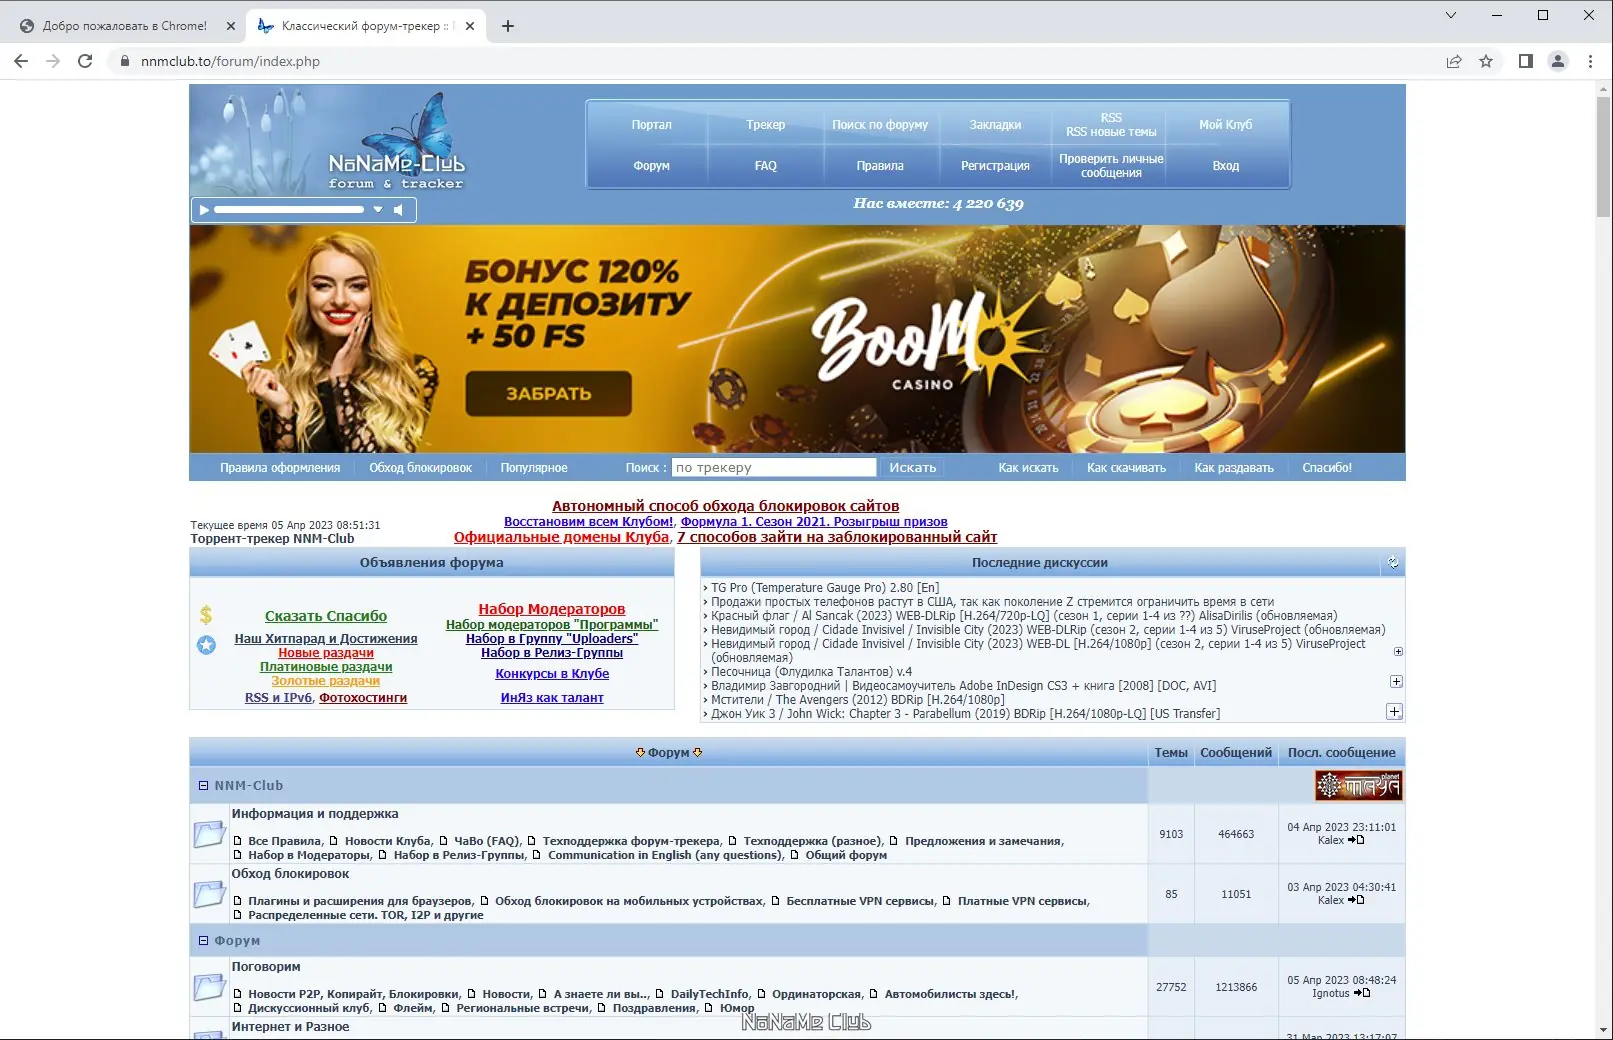
Task: Open Правила in the top menu
Action: click(880, 166)
